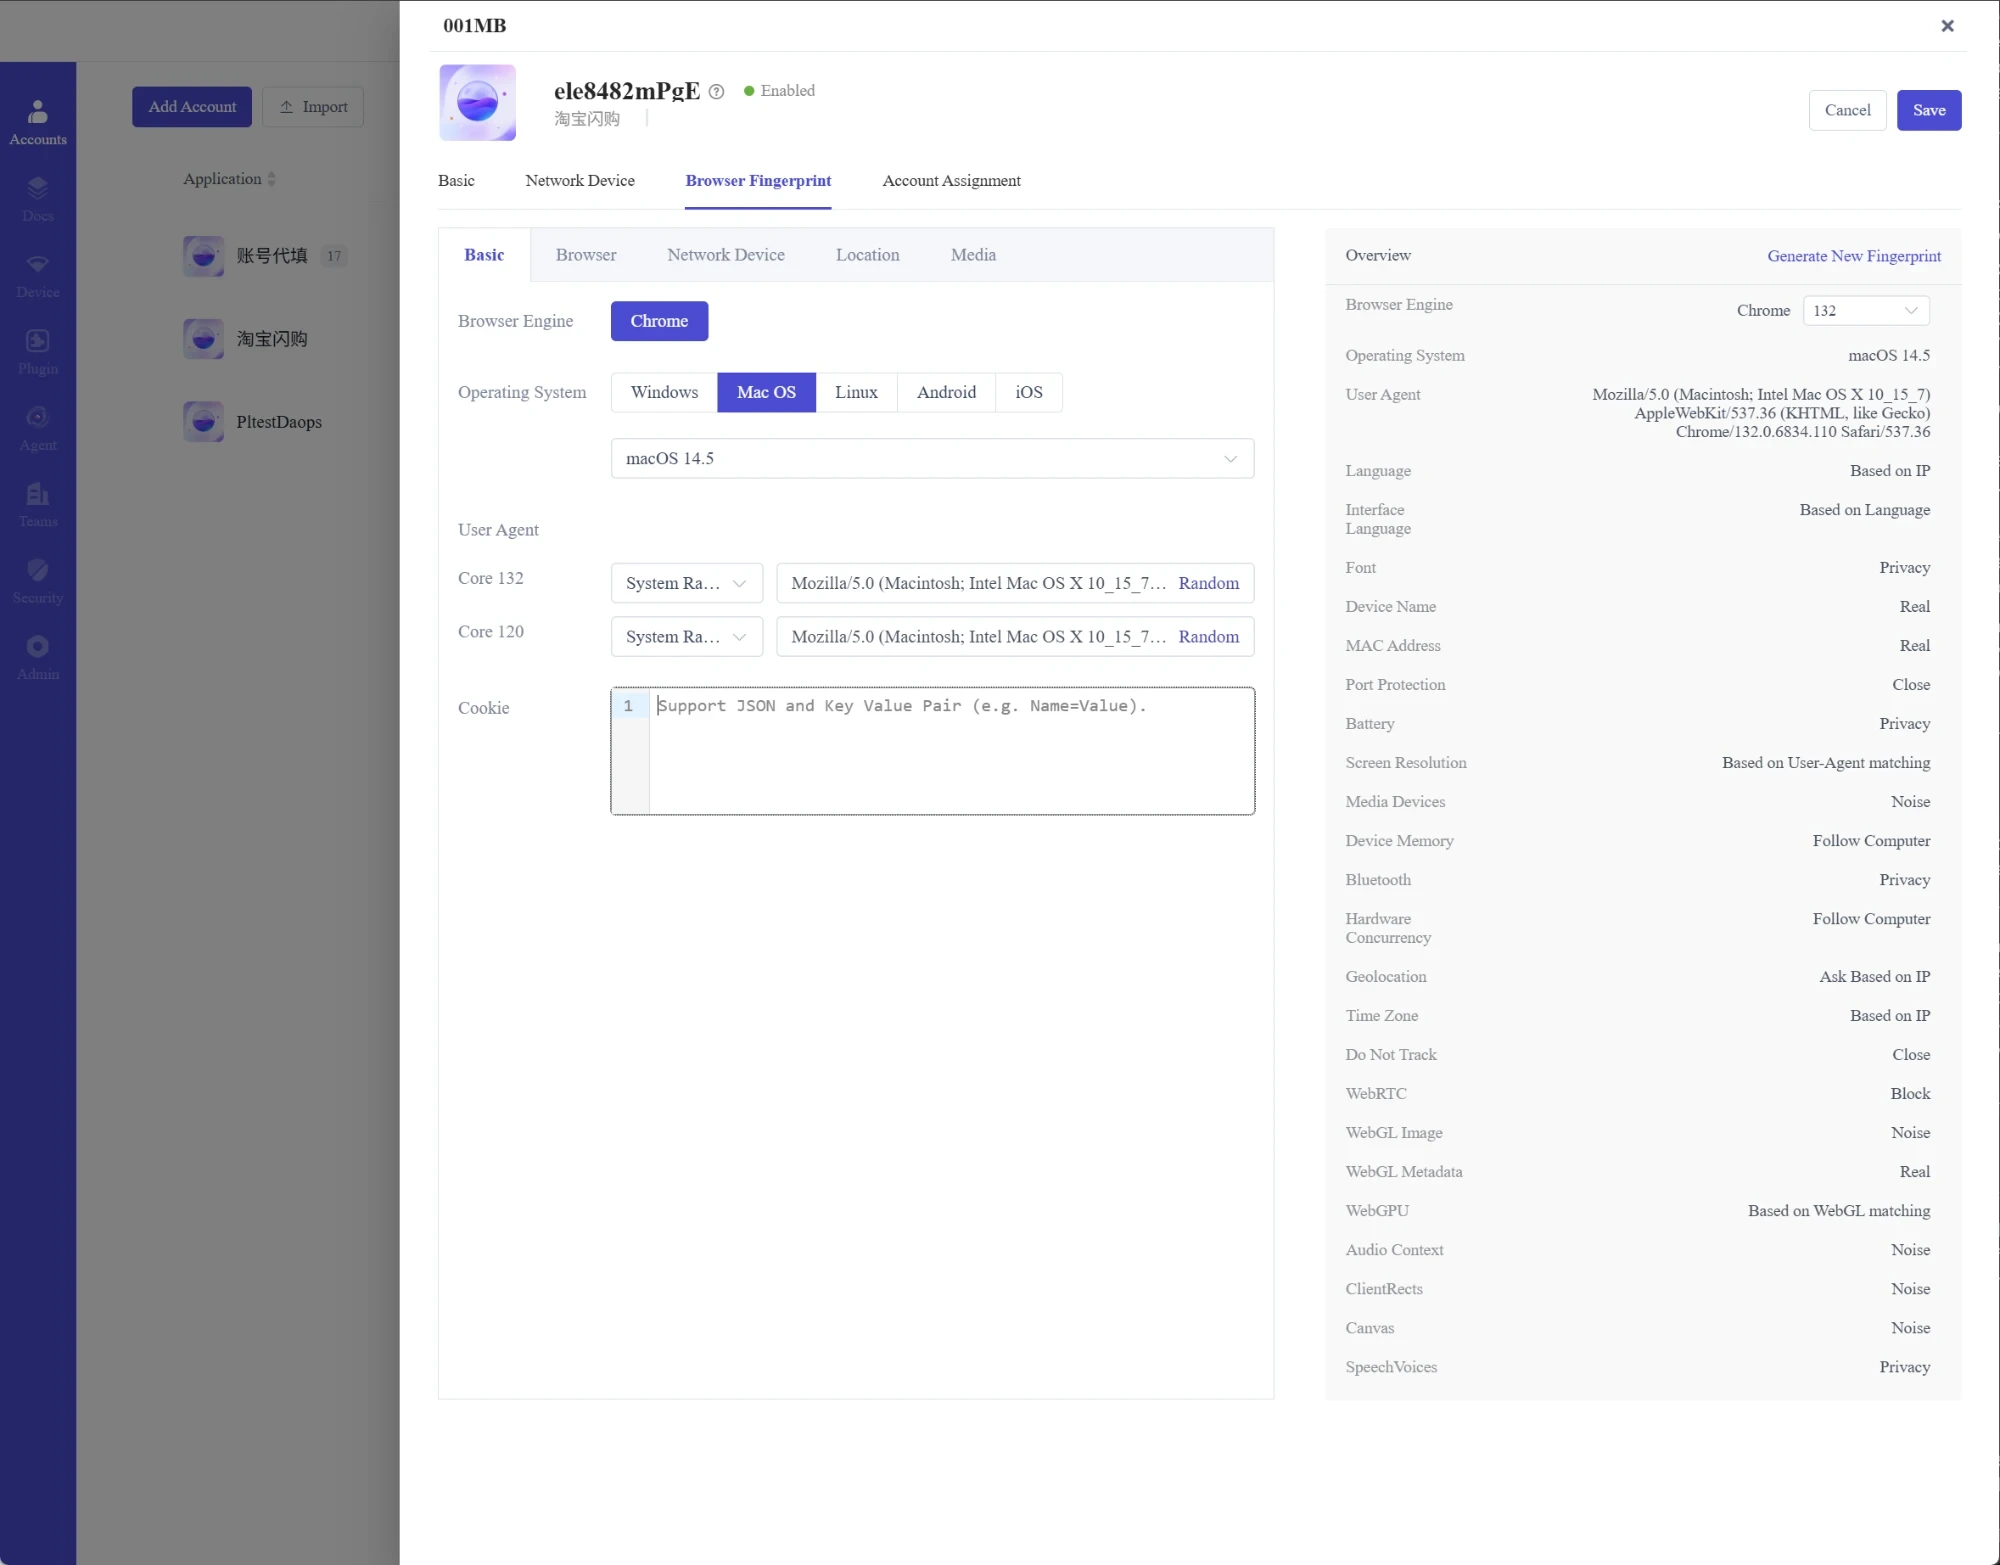
Task: Open Teams section in sidebar
Action: (x=38, y=505)
